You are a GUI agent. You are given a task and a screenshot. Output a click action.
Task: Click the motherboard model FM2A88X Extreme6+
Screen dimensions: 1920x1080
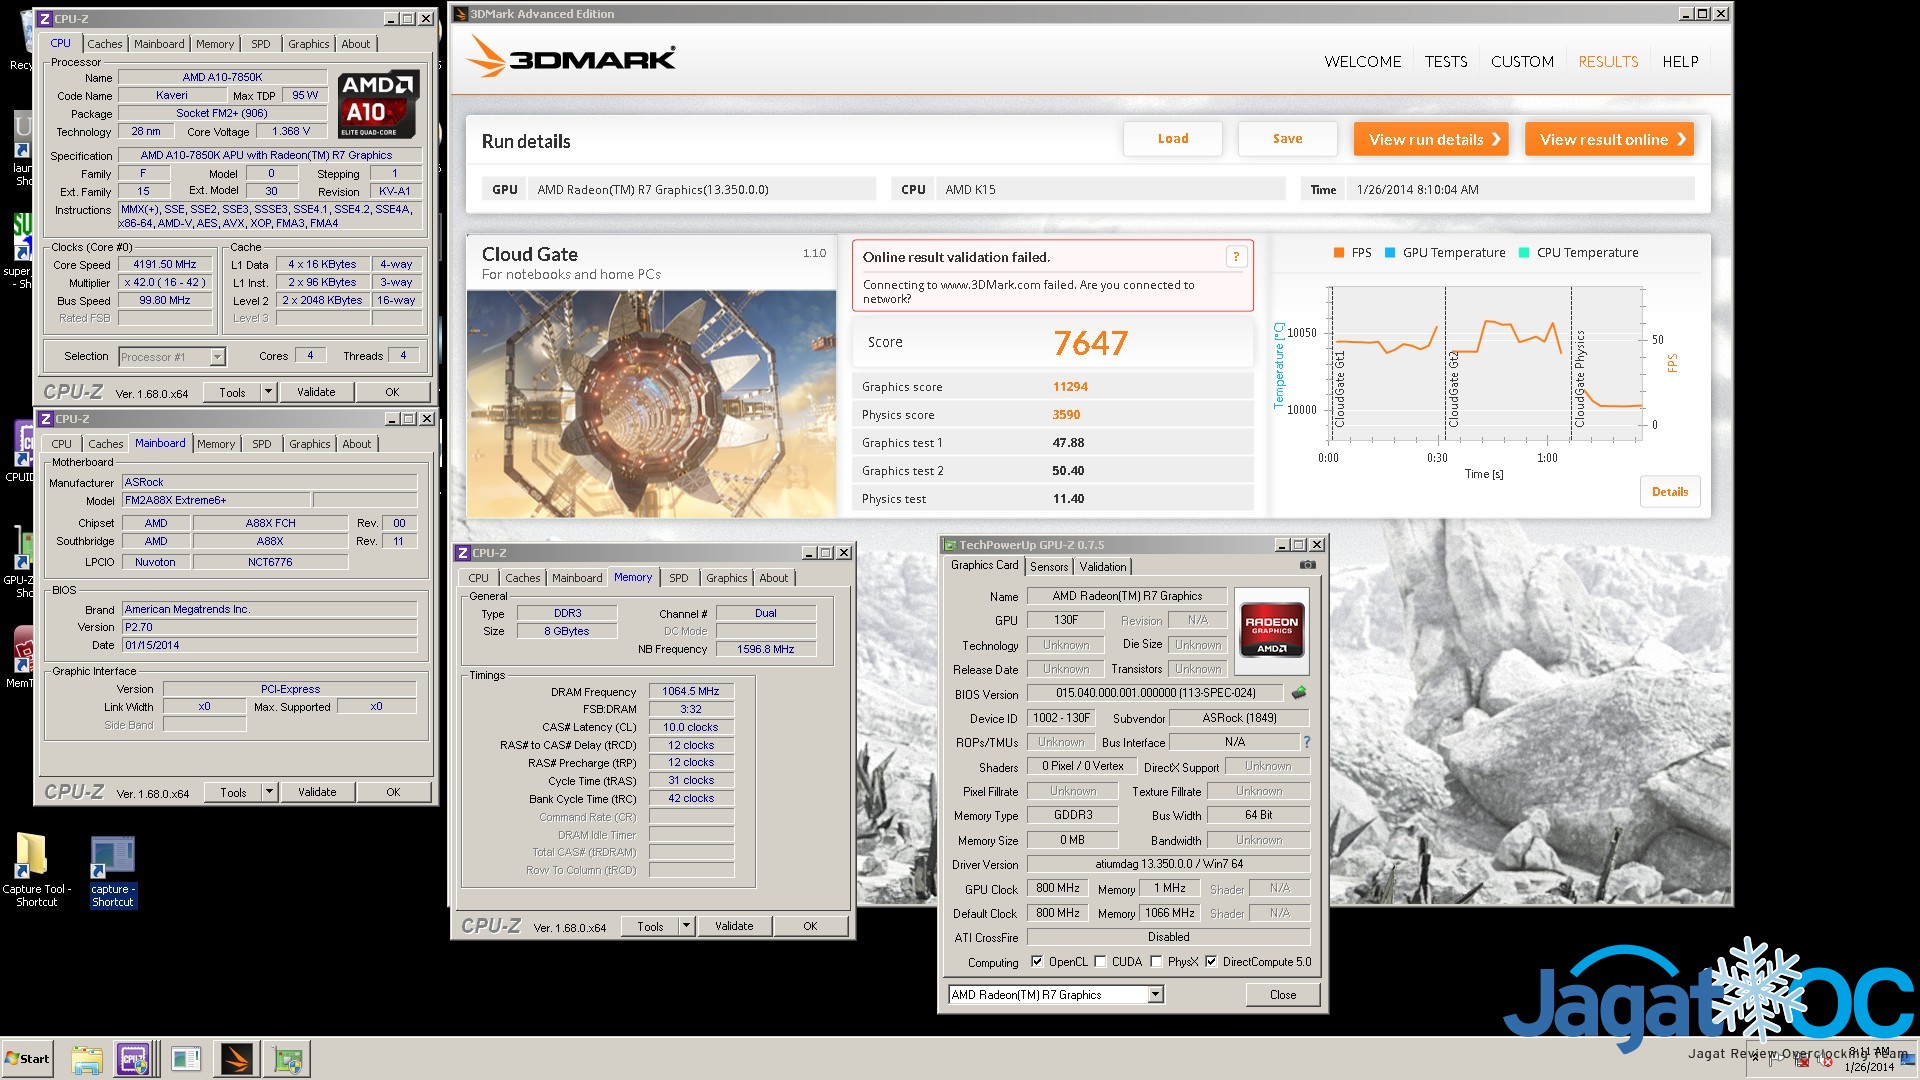[215, 500]
